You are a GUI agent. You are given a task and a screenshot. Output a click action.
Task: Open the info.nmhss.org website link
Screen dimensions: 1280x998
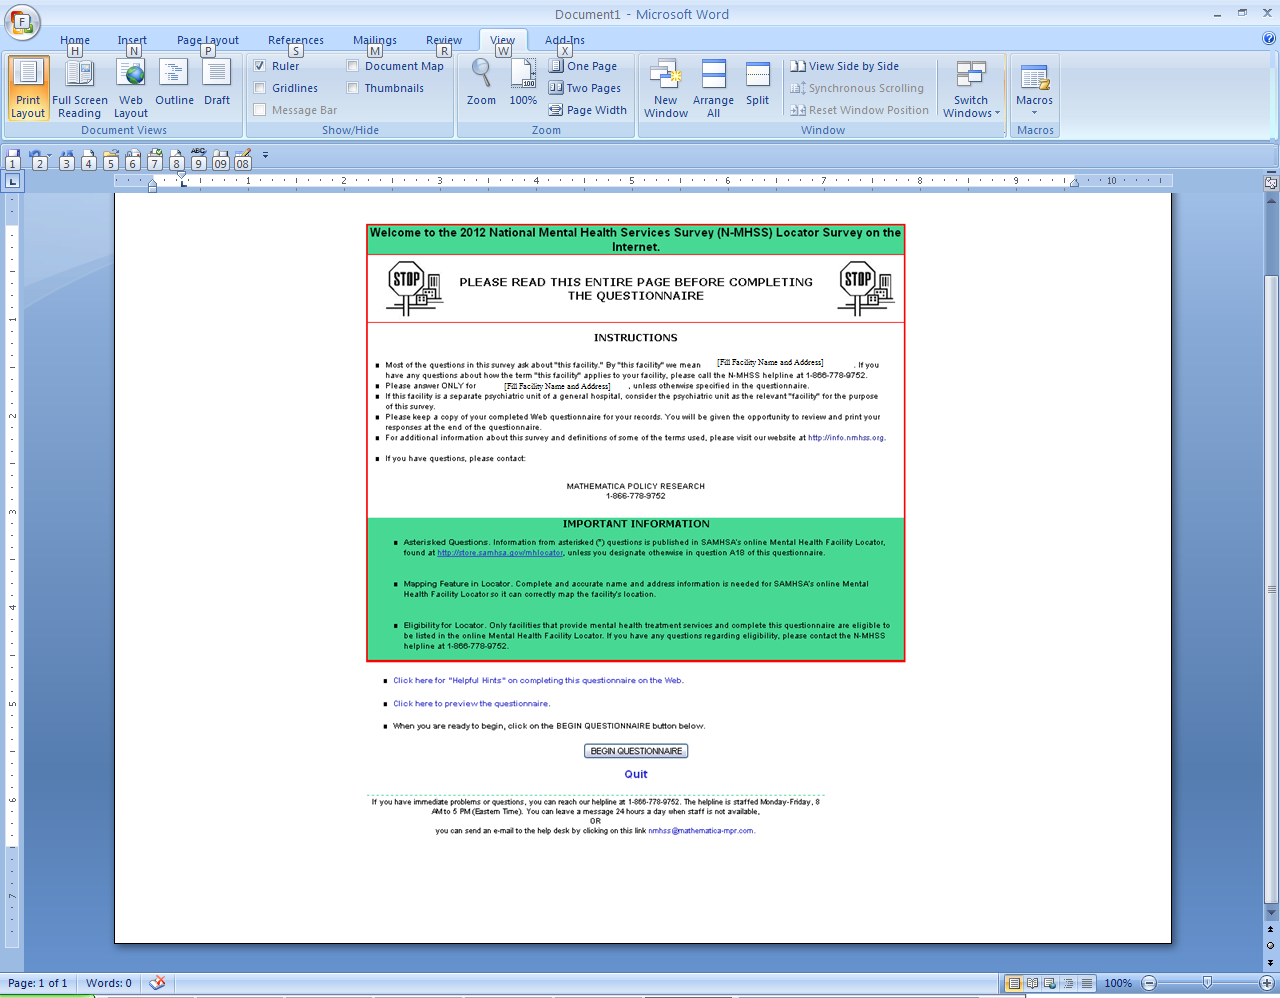[846, 438]
